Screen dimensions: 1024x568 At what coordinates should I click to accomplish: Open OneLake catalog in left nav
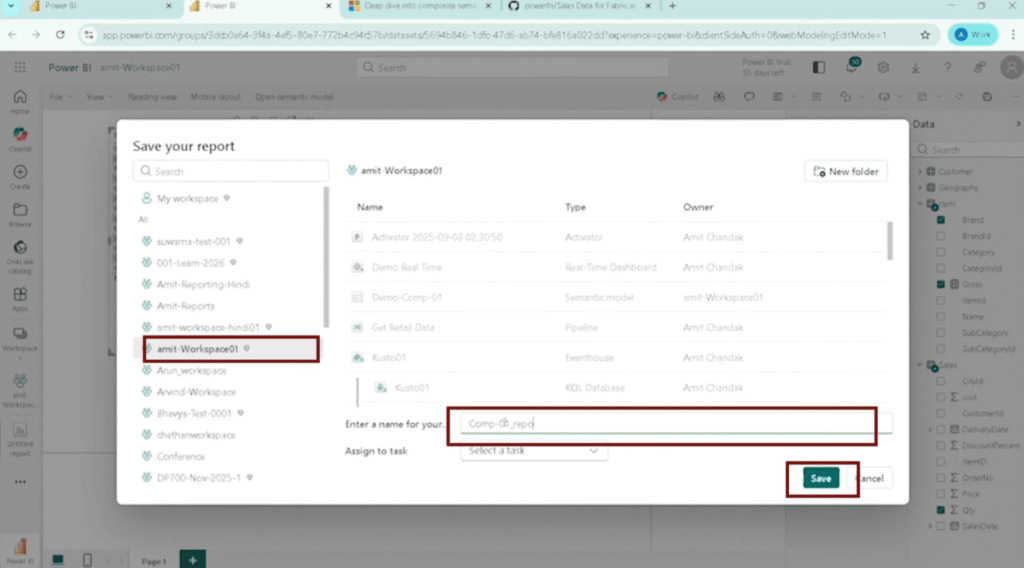pos(20,257)
